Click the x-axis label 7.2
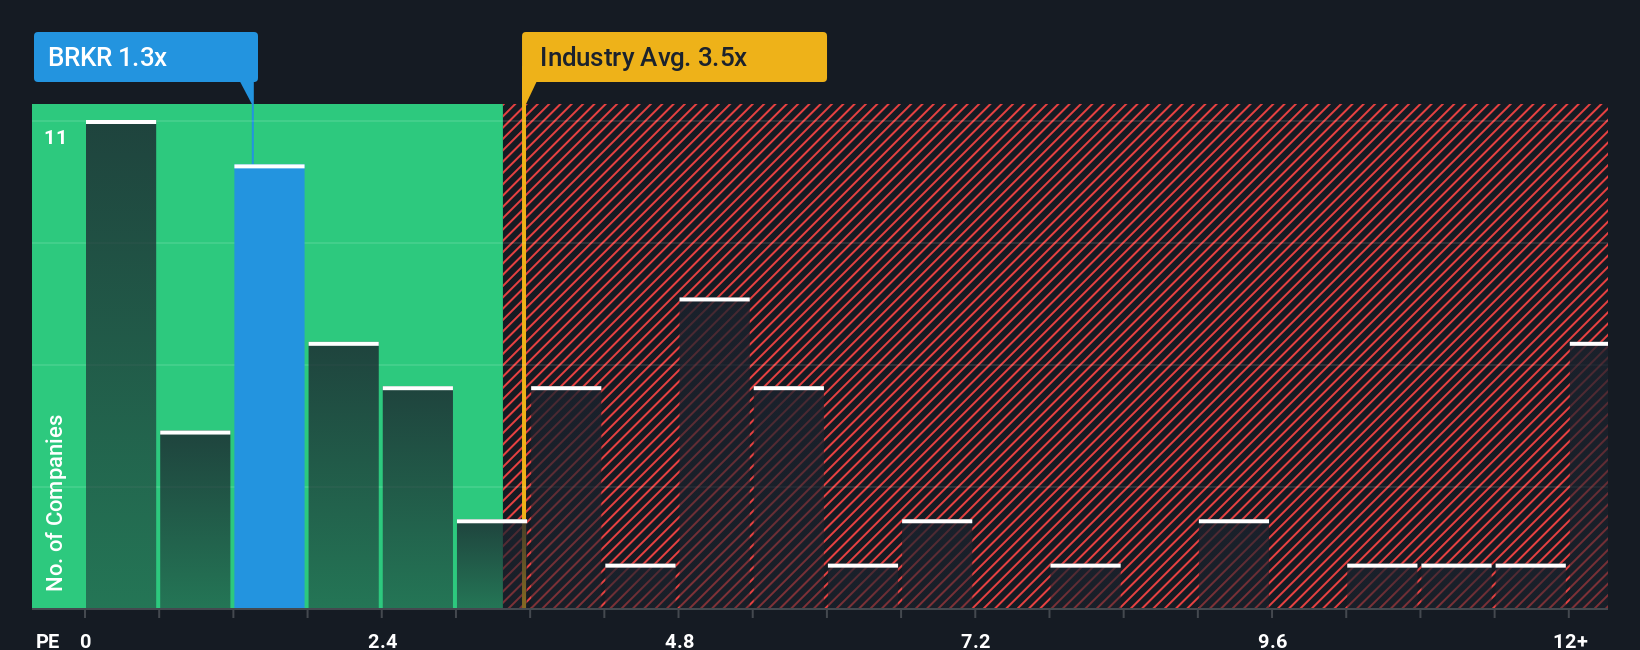This screenshot has height=650, width=1640. click(975, 640)
